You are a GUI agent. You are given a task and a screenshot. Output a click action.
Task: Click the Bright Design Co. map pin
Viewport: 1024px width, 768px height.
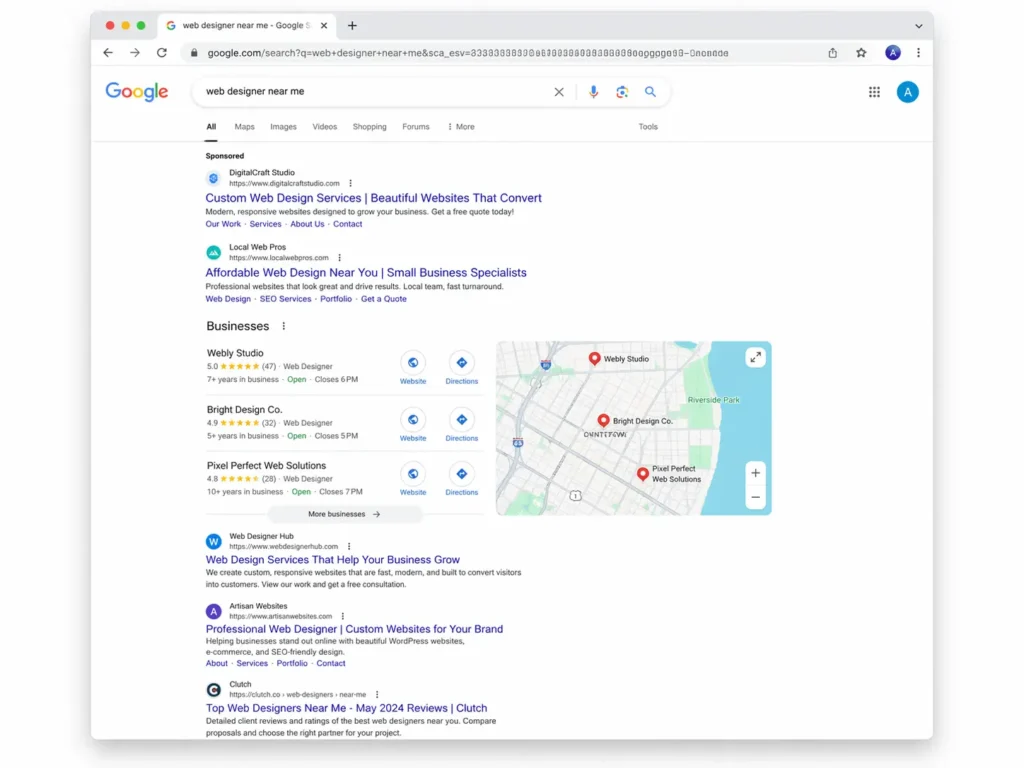pos(603,421)
